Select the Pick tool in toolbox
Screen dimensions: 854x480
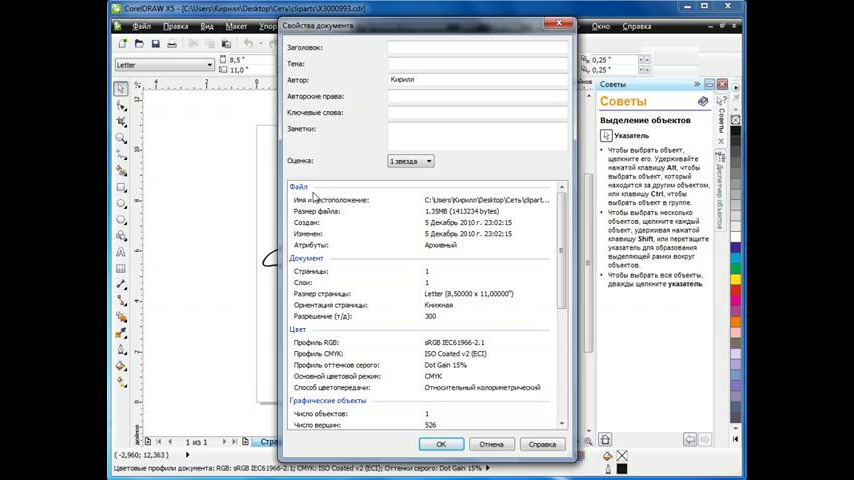(x=121, y=89)
